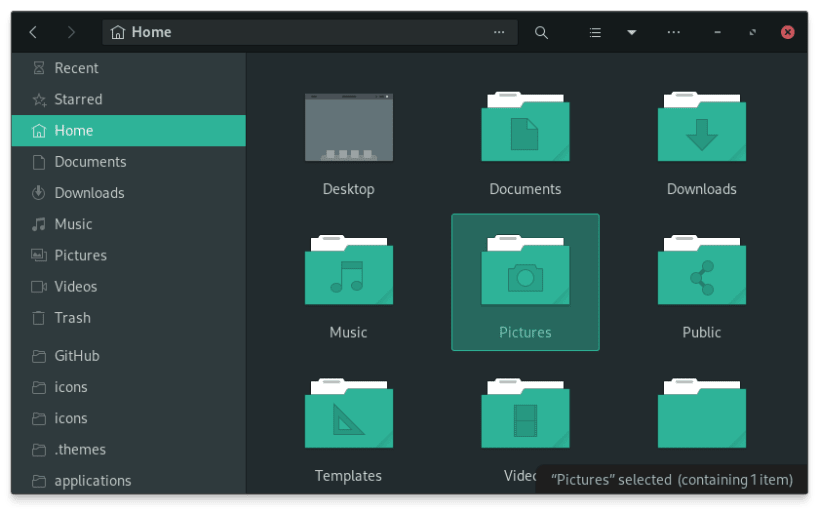Open the .themes bookmark in sidebar

128,449
